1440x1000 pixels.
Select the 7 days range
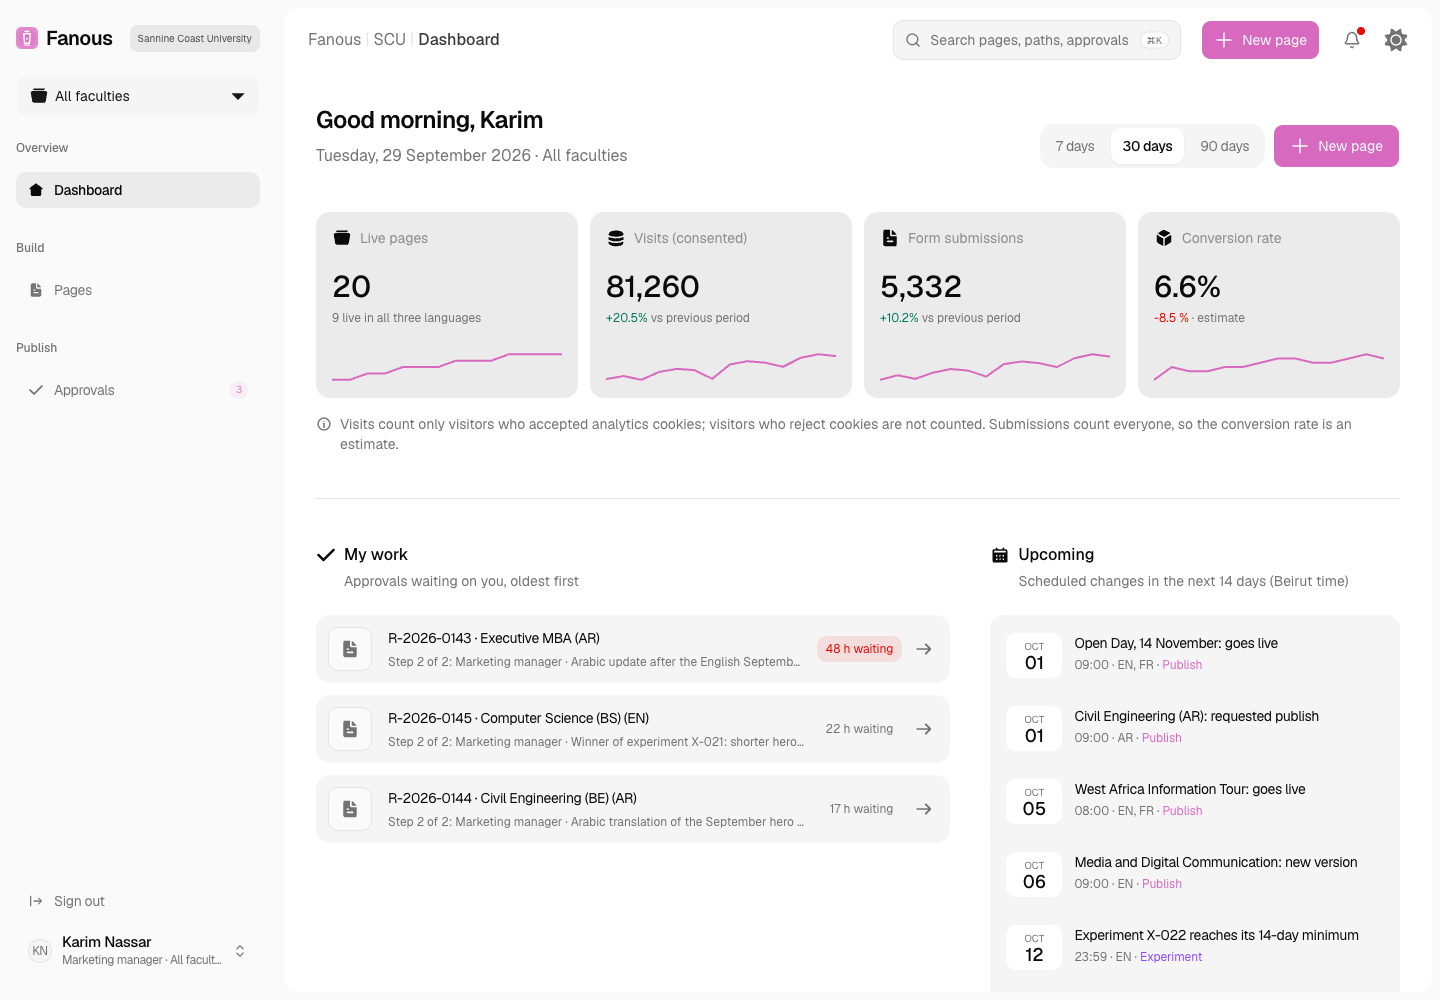1075,146
